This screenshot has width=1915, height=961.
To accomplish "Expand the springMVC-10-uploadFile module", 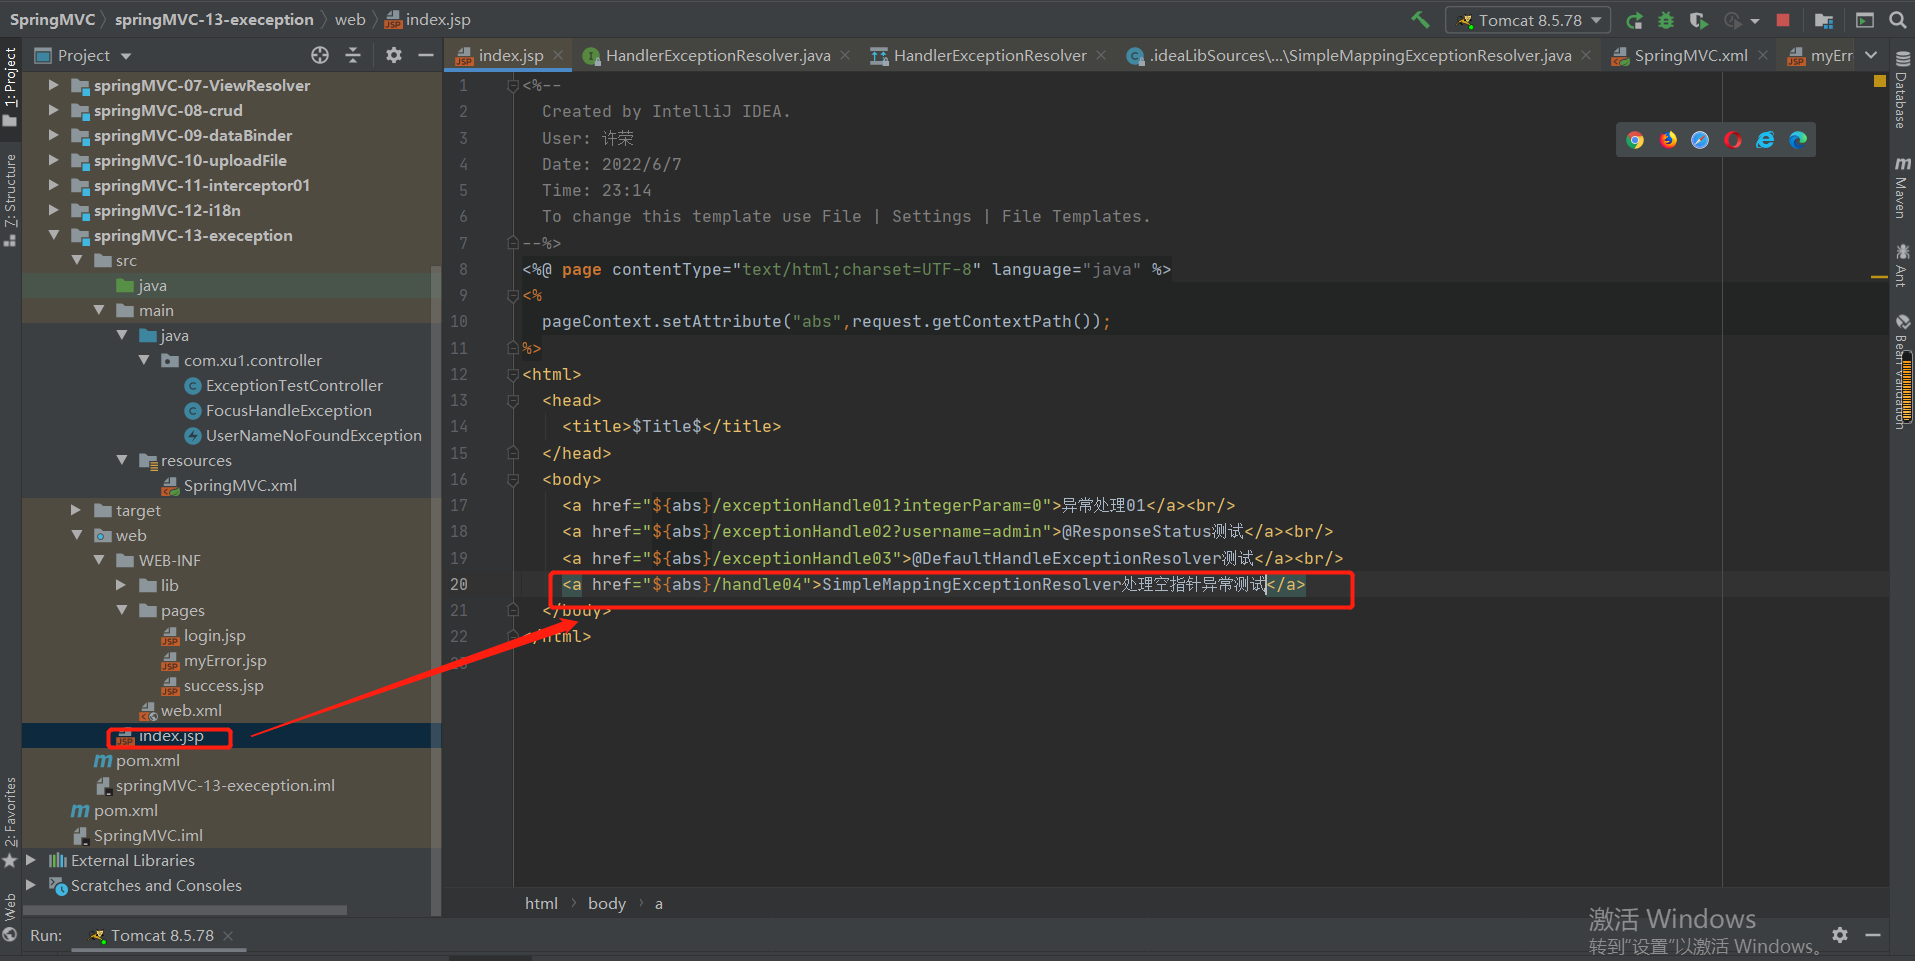I will pyautogui.click(x=54, y=160).
